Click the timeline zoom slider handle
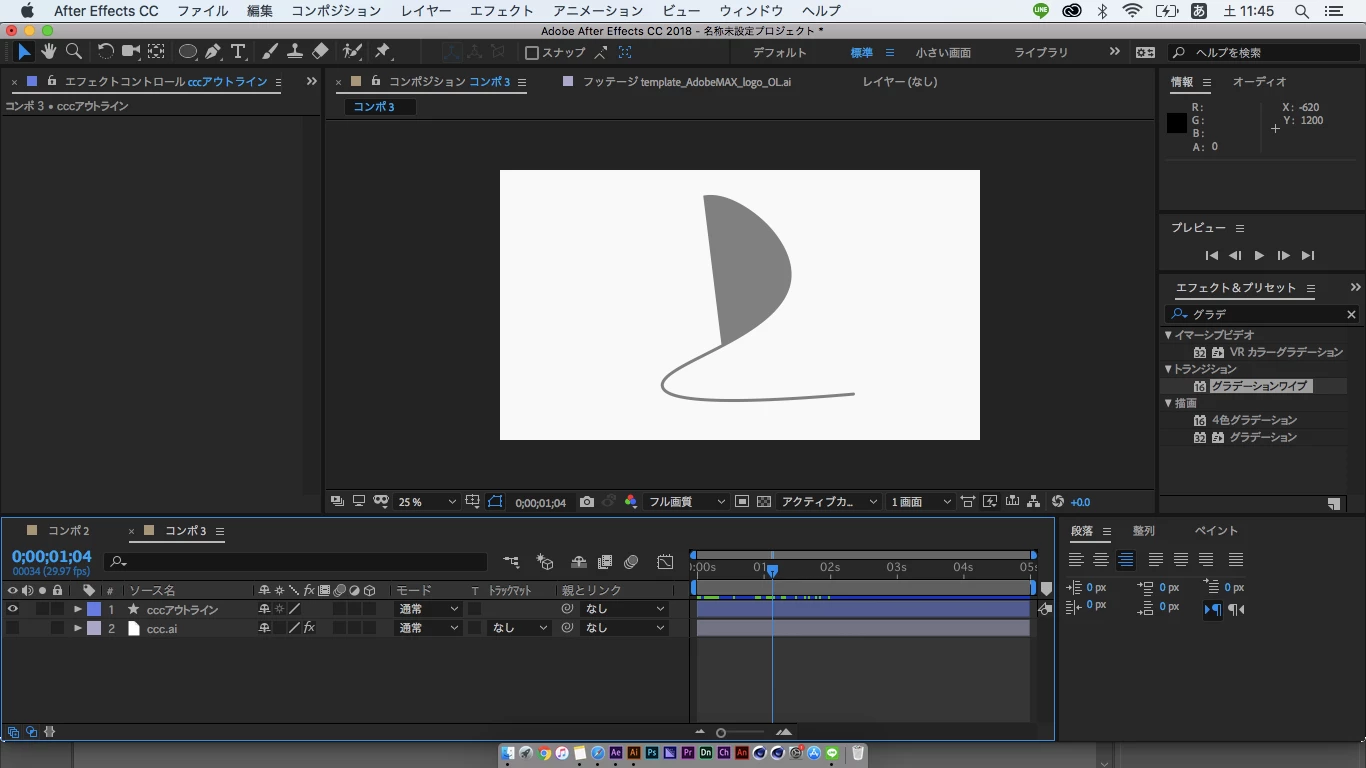1366x768 pixels. pos(721,733)
